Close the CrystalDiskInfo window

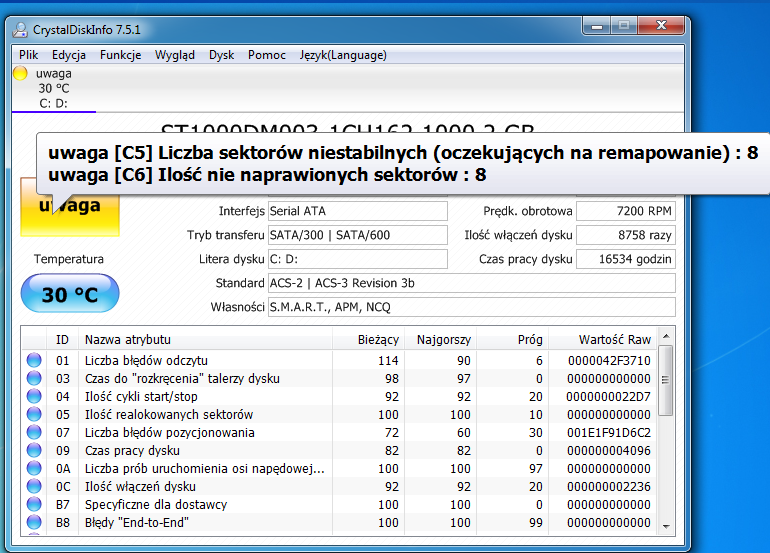point(661,26)
